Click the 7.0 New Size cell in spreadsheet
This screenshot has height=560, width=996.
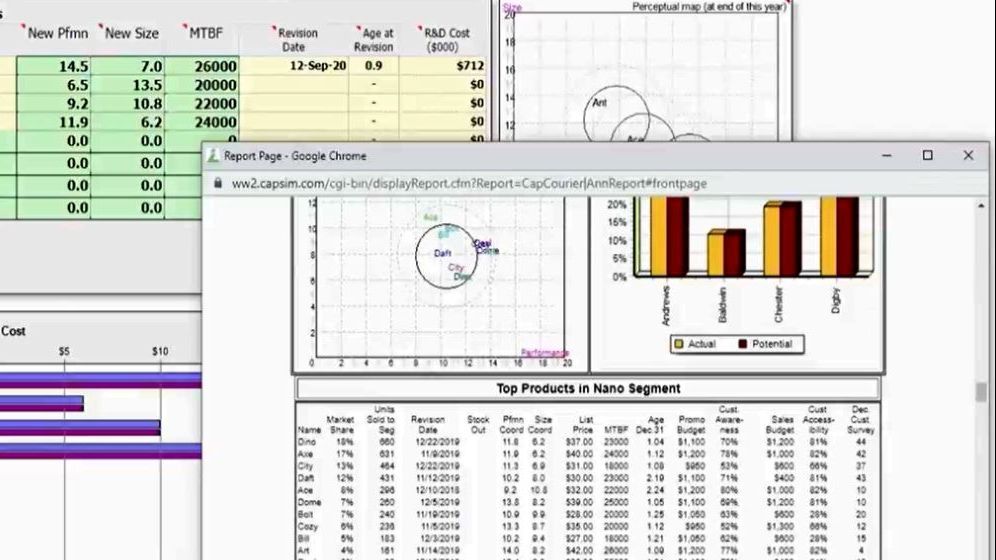pyautogui.click(x=128, y=66)
